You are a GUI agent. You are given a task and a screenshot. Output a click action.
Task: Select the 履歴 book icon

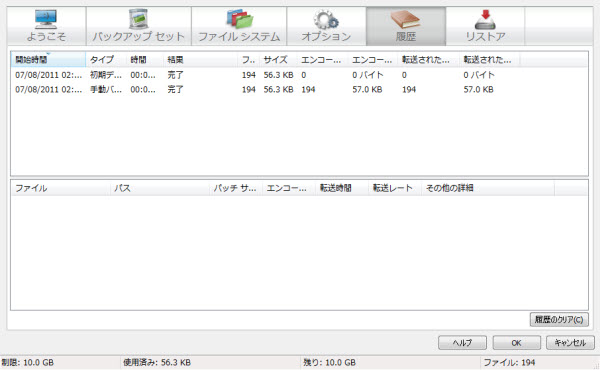406,19
